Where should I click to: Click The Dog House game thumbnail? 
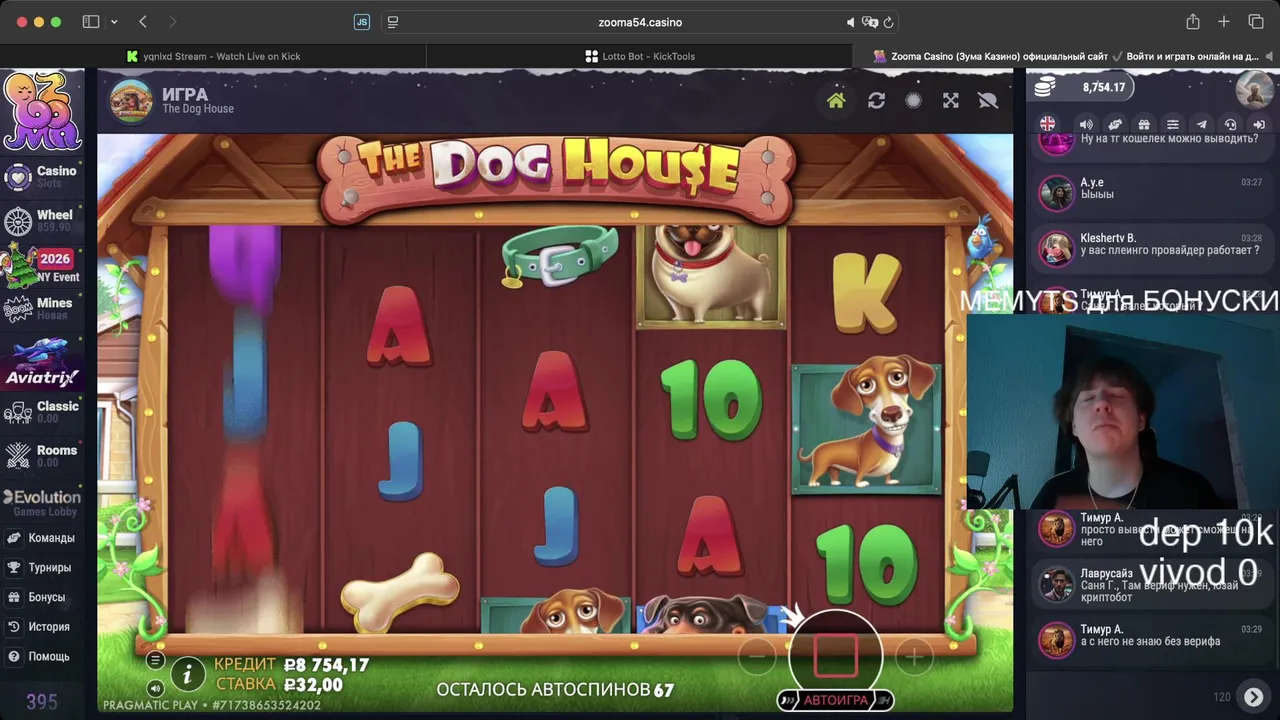tap(131, 101)
